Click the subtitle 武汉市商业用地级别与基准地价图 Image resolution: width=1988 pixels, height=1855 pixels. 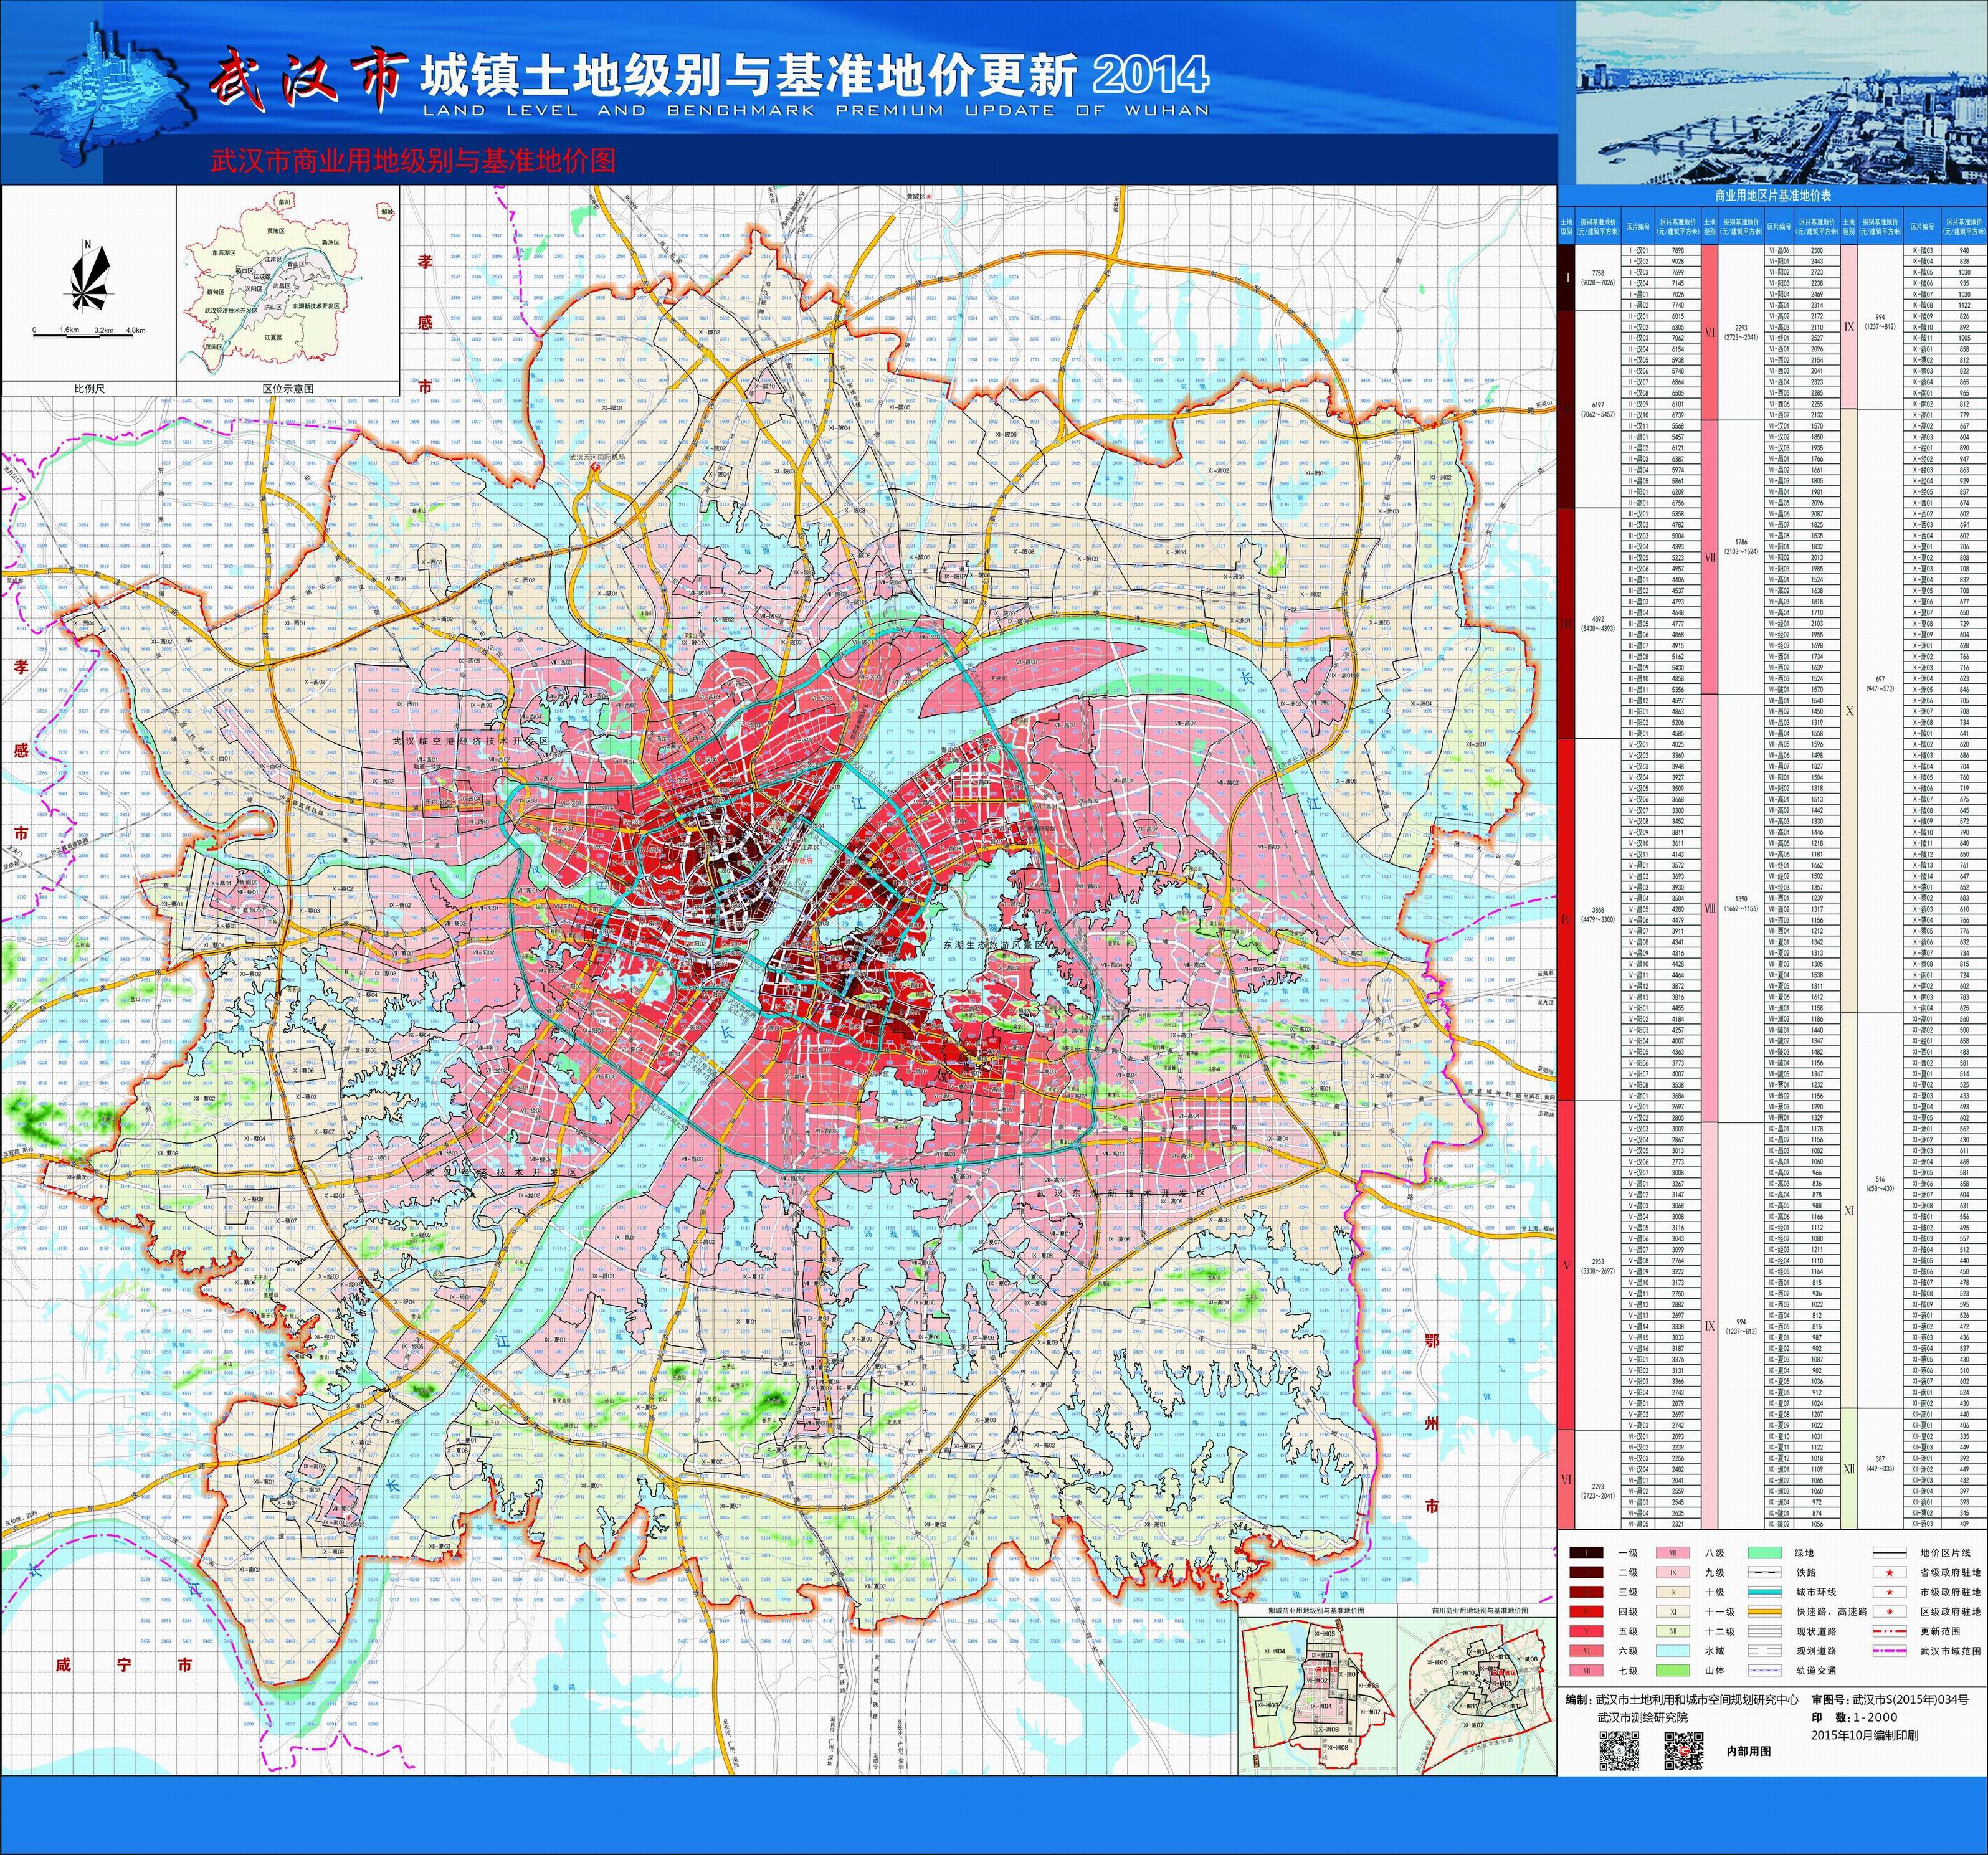[x=413, y=160]
